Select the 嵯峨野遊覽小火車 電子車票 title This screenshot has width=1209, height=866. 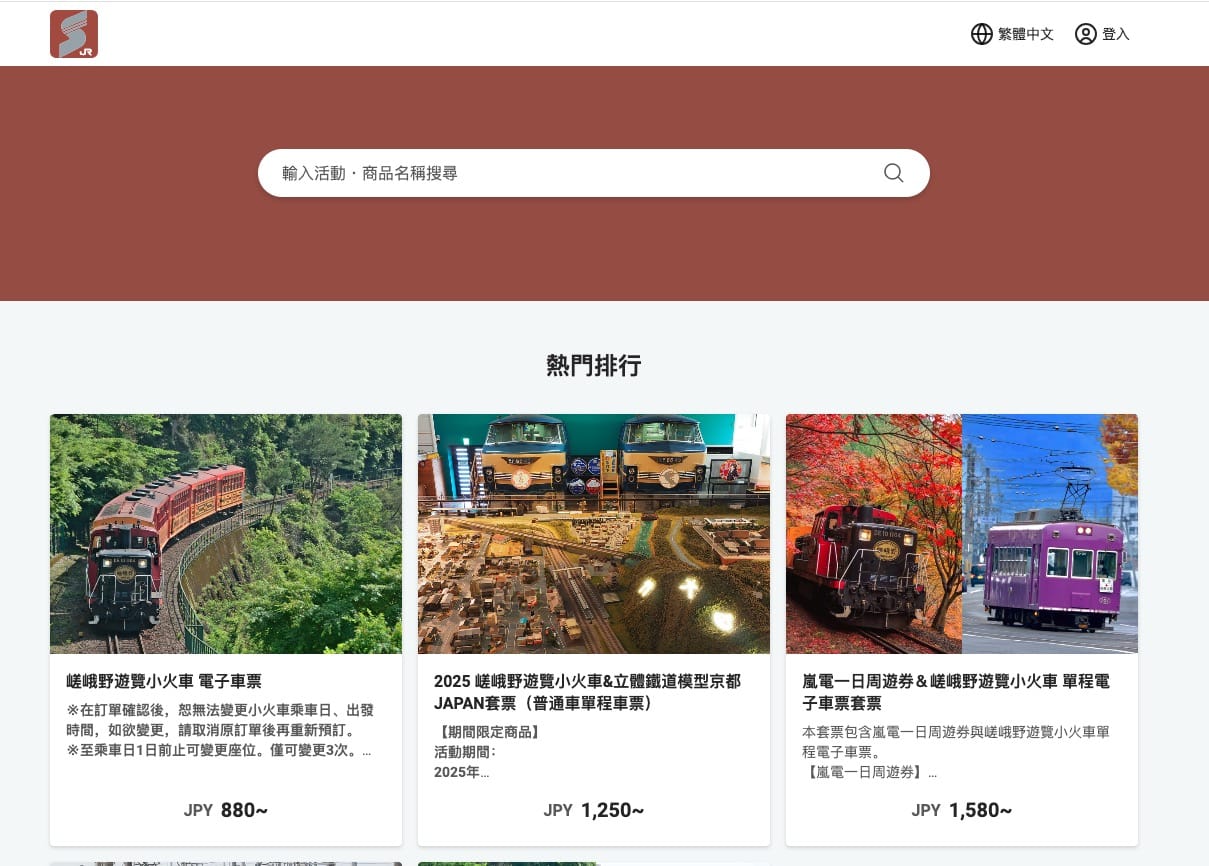pos(164,681)
